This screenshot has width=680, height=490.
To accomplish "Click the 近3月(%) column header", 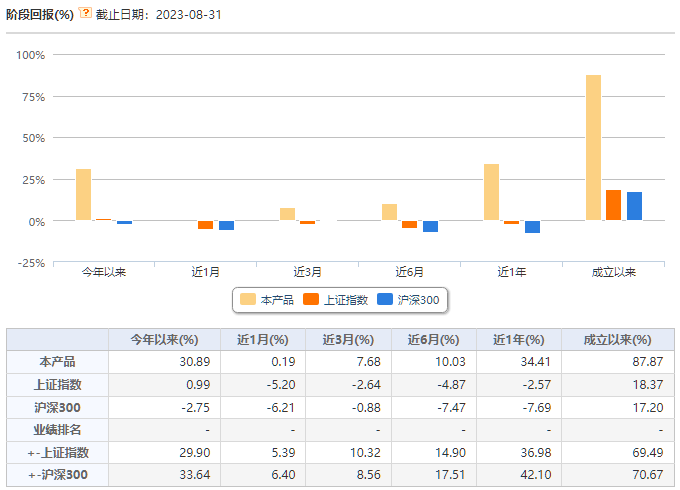I will (x=348, y=340).
